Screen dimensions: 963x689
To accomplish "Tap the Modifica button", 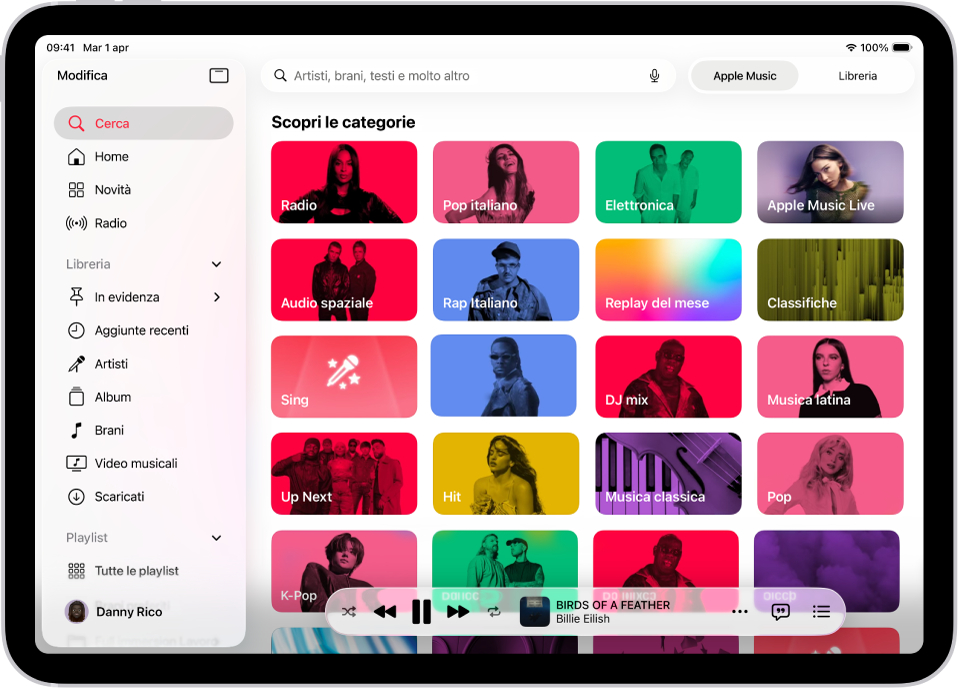I will click(x=84, y=75).
